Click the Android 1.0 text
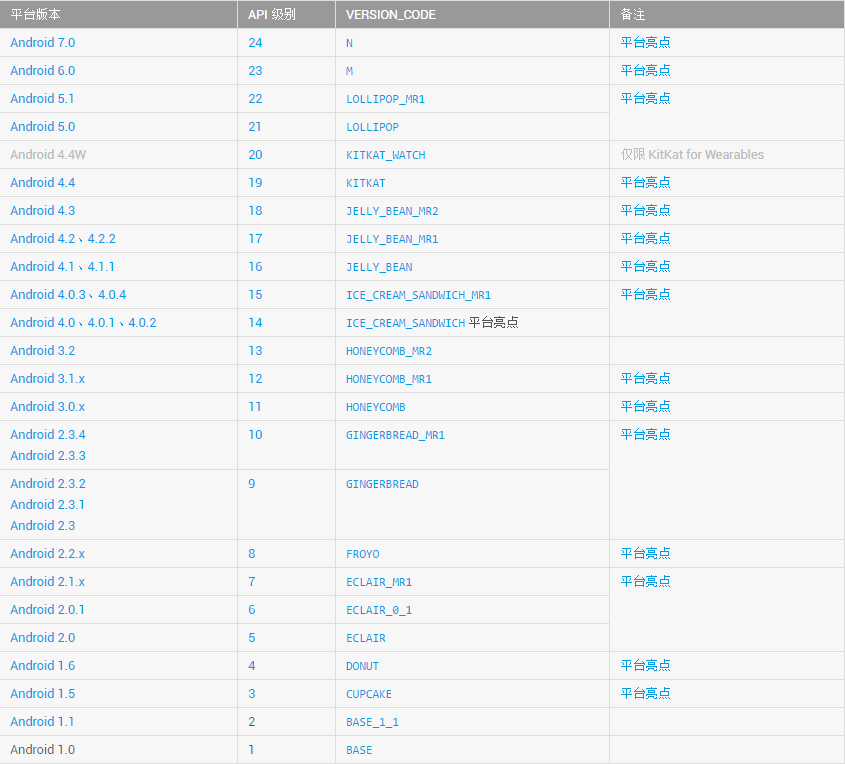The width and height of the screenshot is (845, 764). pos(43,750)
